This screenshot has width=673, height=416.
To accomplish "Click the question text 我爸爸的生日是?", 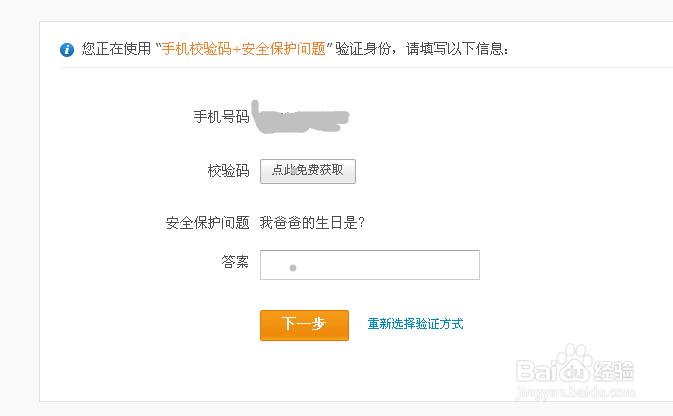I will [x=312, y=223].
